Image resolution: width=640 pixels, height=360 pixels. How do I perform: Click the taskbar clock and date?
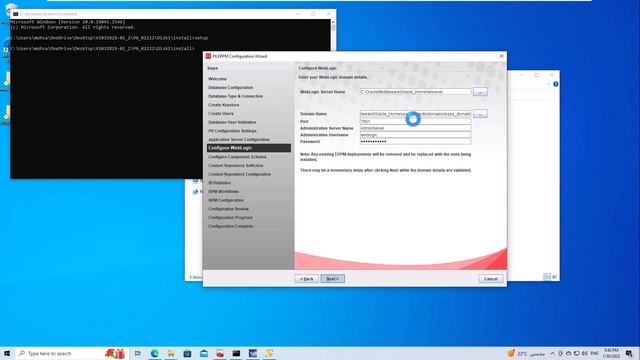pyautogui.click(x=611, y=353)
